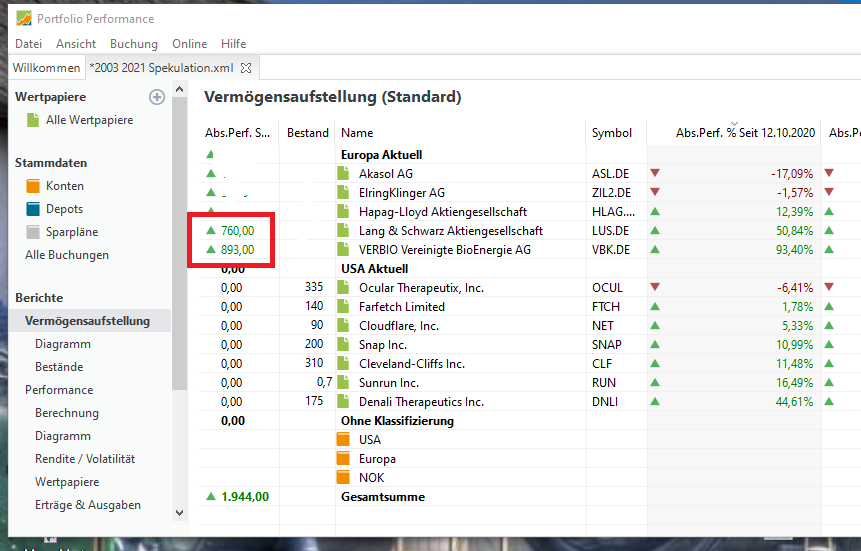861x551 pixels.
Task: Click the blue Depots icon
Action: click(x=33, y=209)
